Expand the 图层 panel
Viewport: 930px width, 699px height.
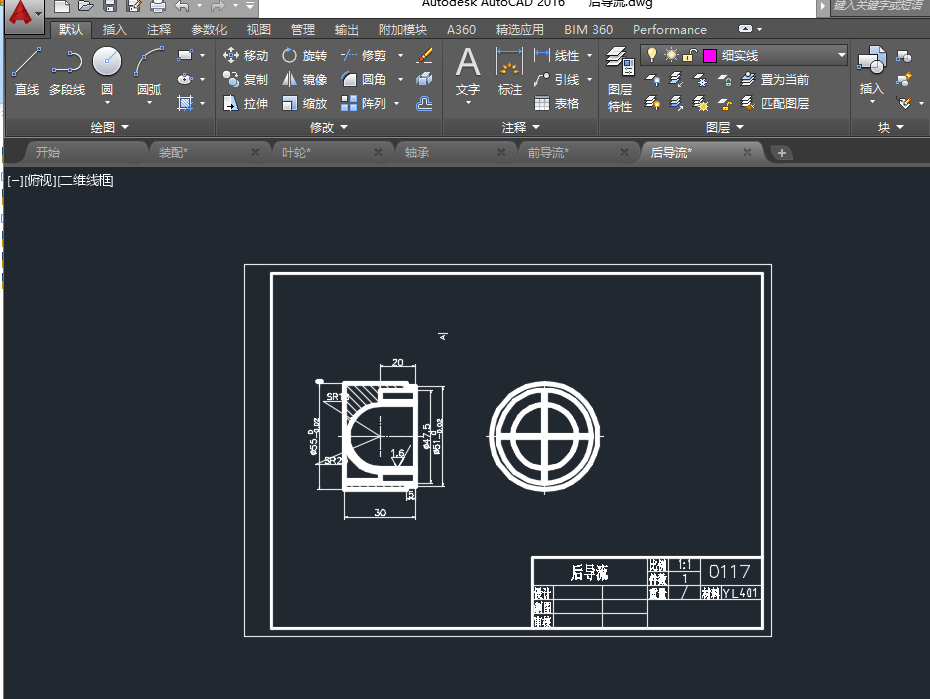pyautogui.click(x=724, y=127)
